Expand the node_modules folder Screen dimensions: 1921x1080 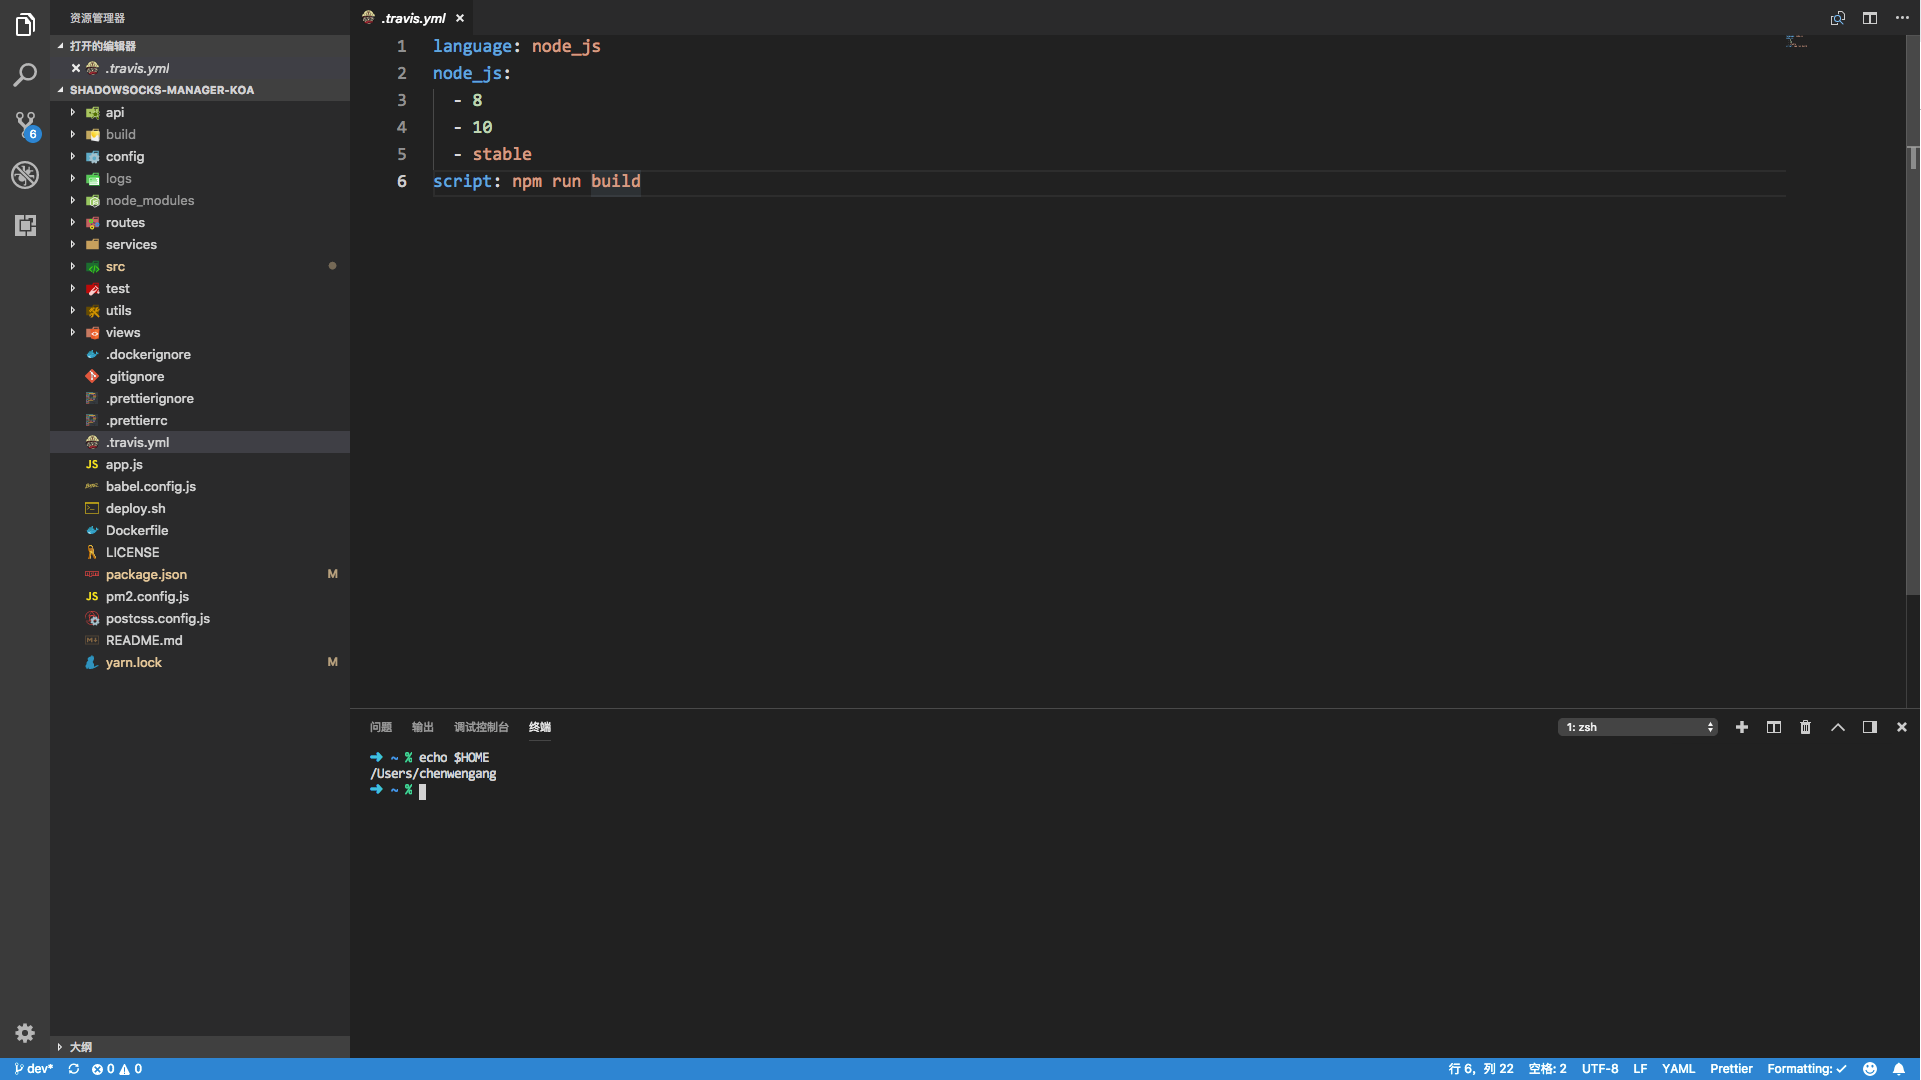(149, 200)
